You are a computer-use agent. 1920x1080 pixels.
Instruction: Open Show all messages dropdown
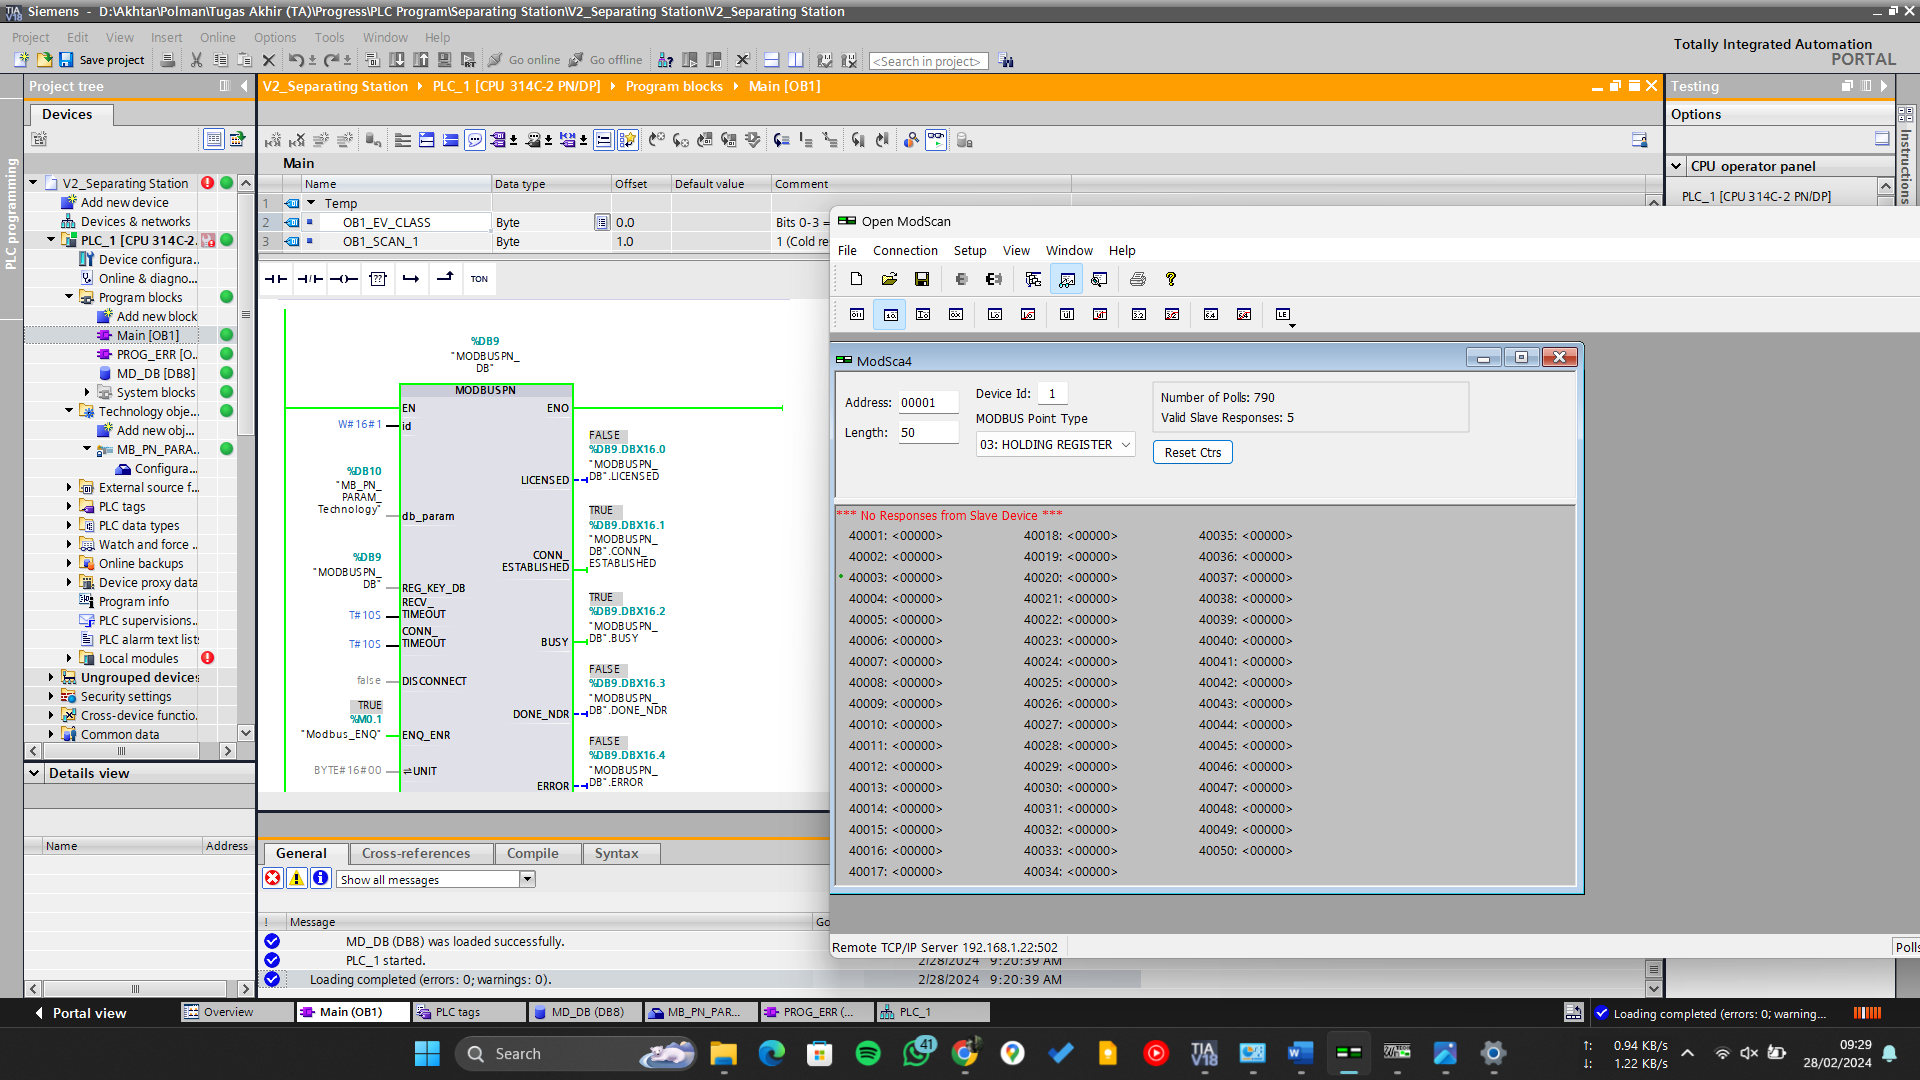[527, 879]
